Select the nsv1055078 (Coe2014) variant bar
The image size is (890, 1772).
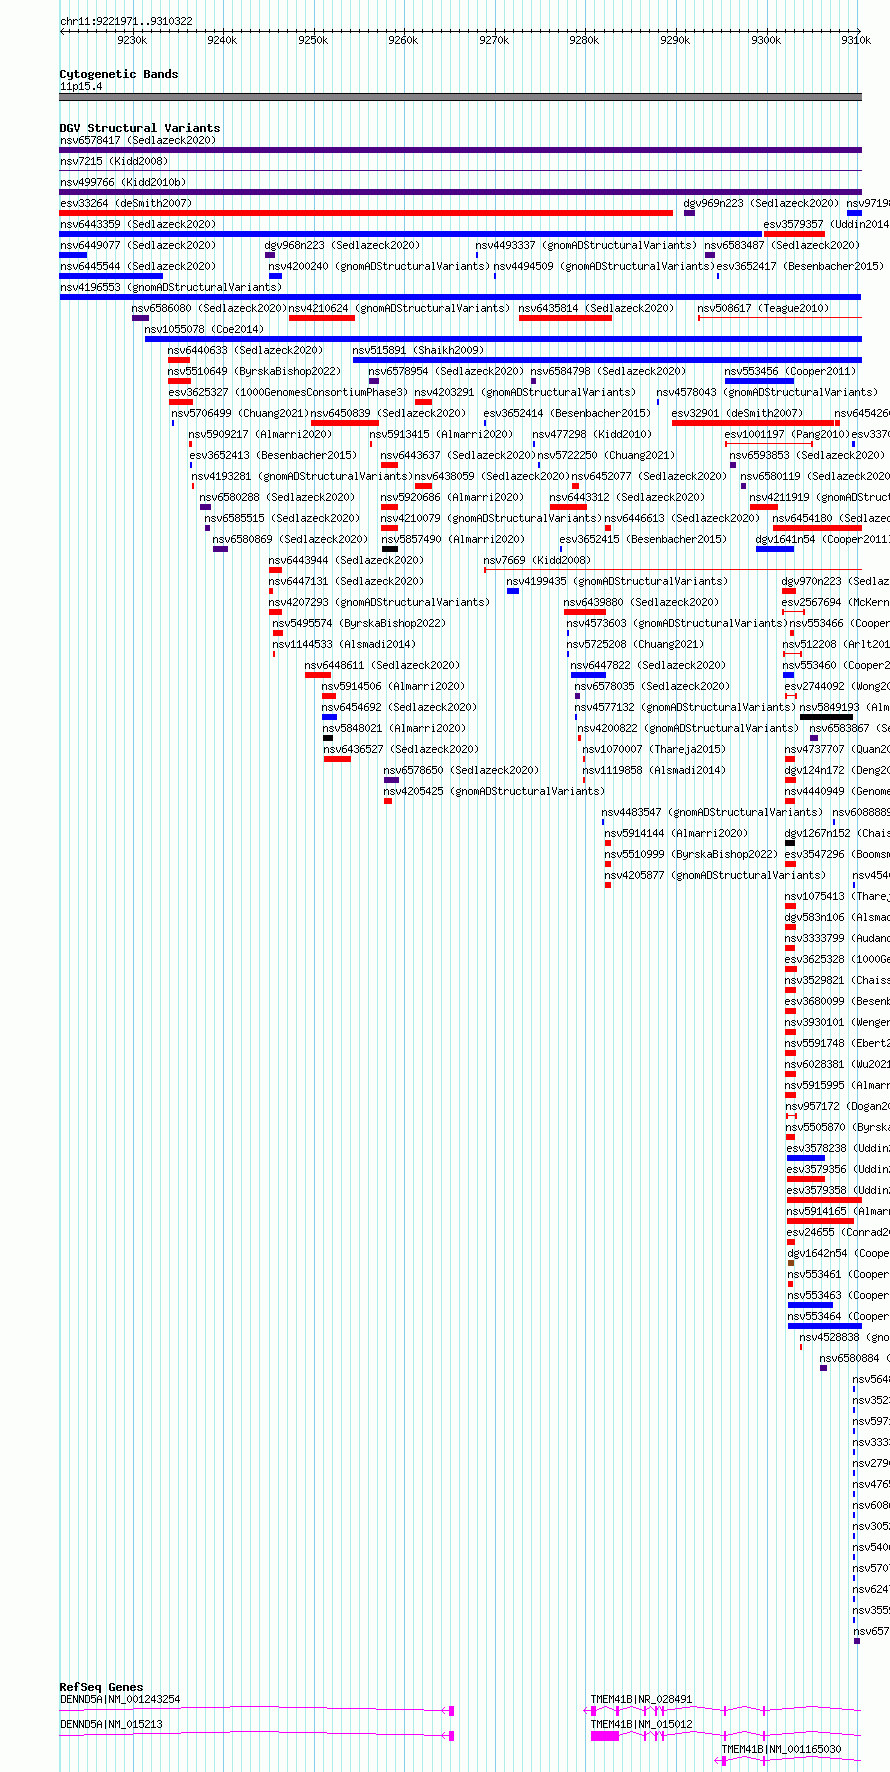click(503, 338)
